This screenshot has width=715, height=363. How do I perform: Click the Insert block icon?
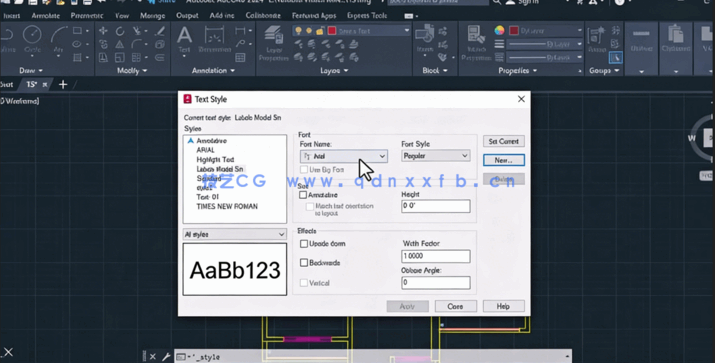click(x=425, y=38)
